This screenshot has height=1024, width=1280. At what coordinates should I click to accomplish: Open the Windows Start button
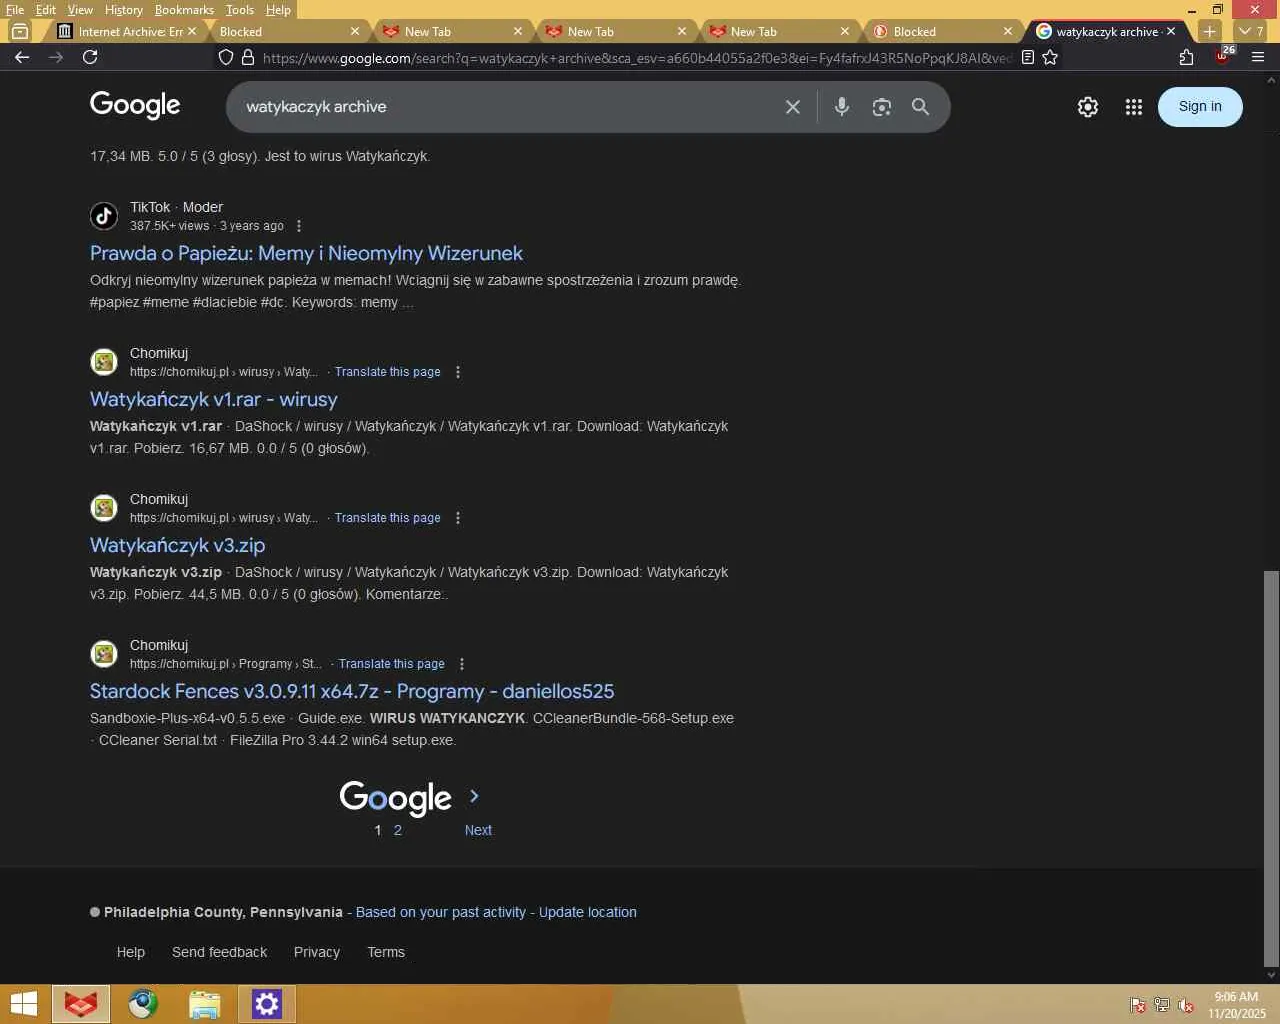(23, 1004)
